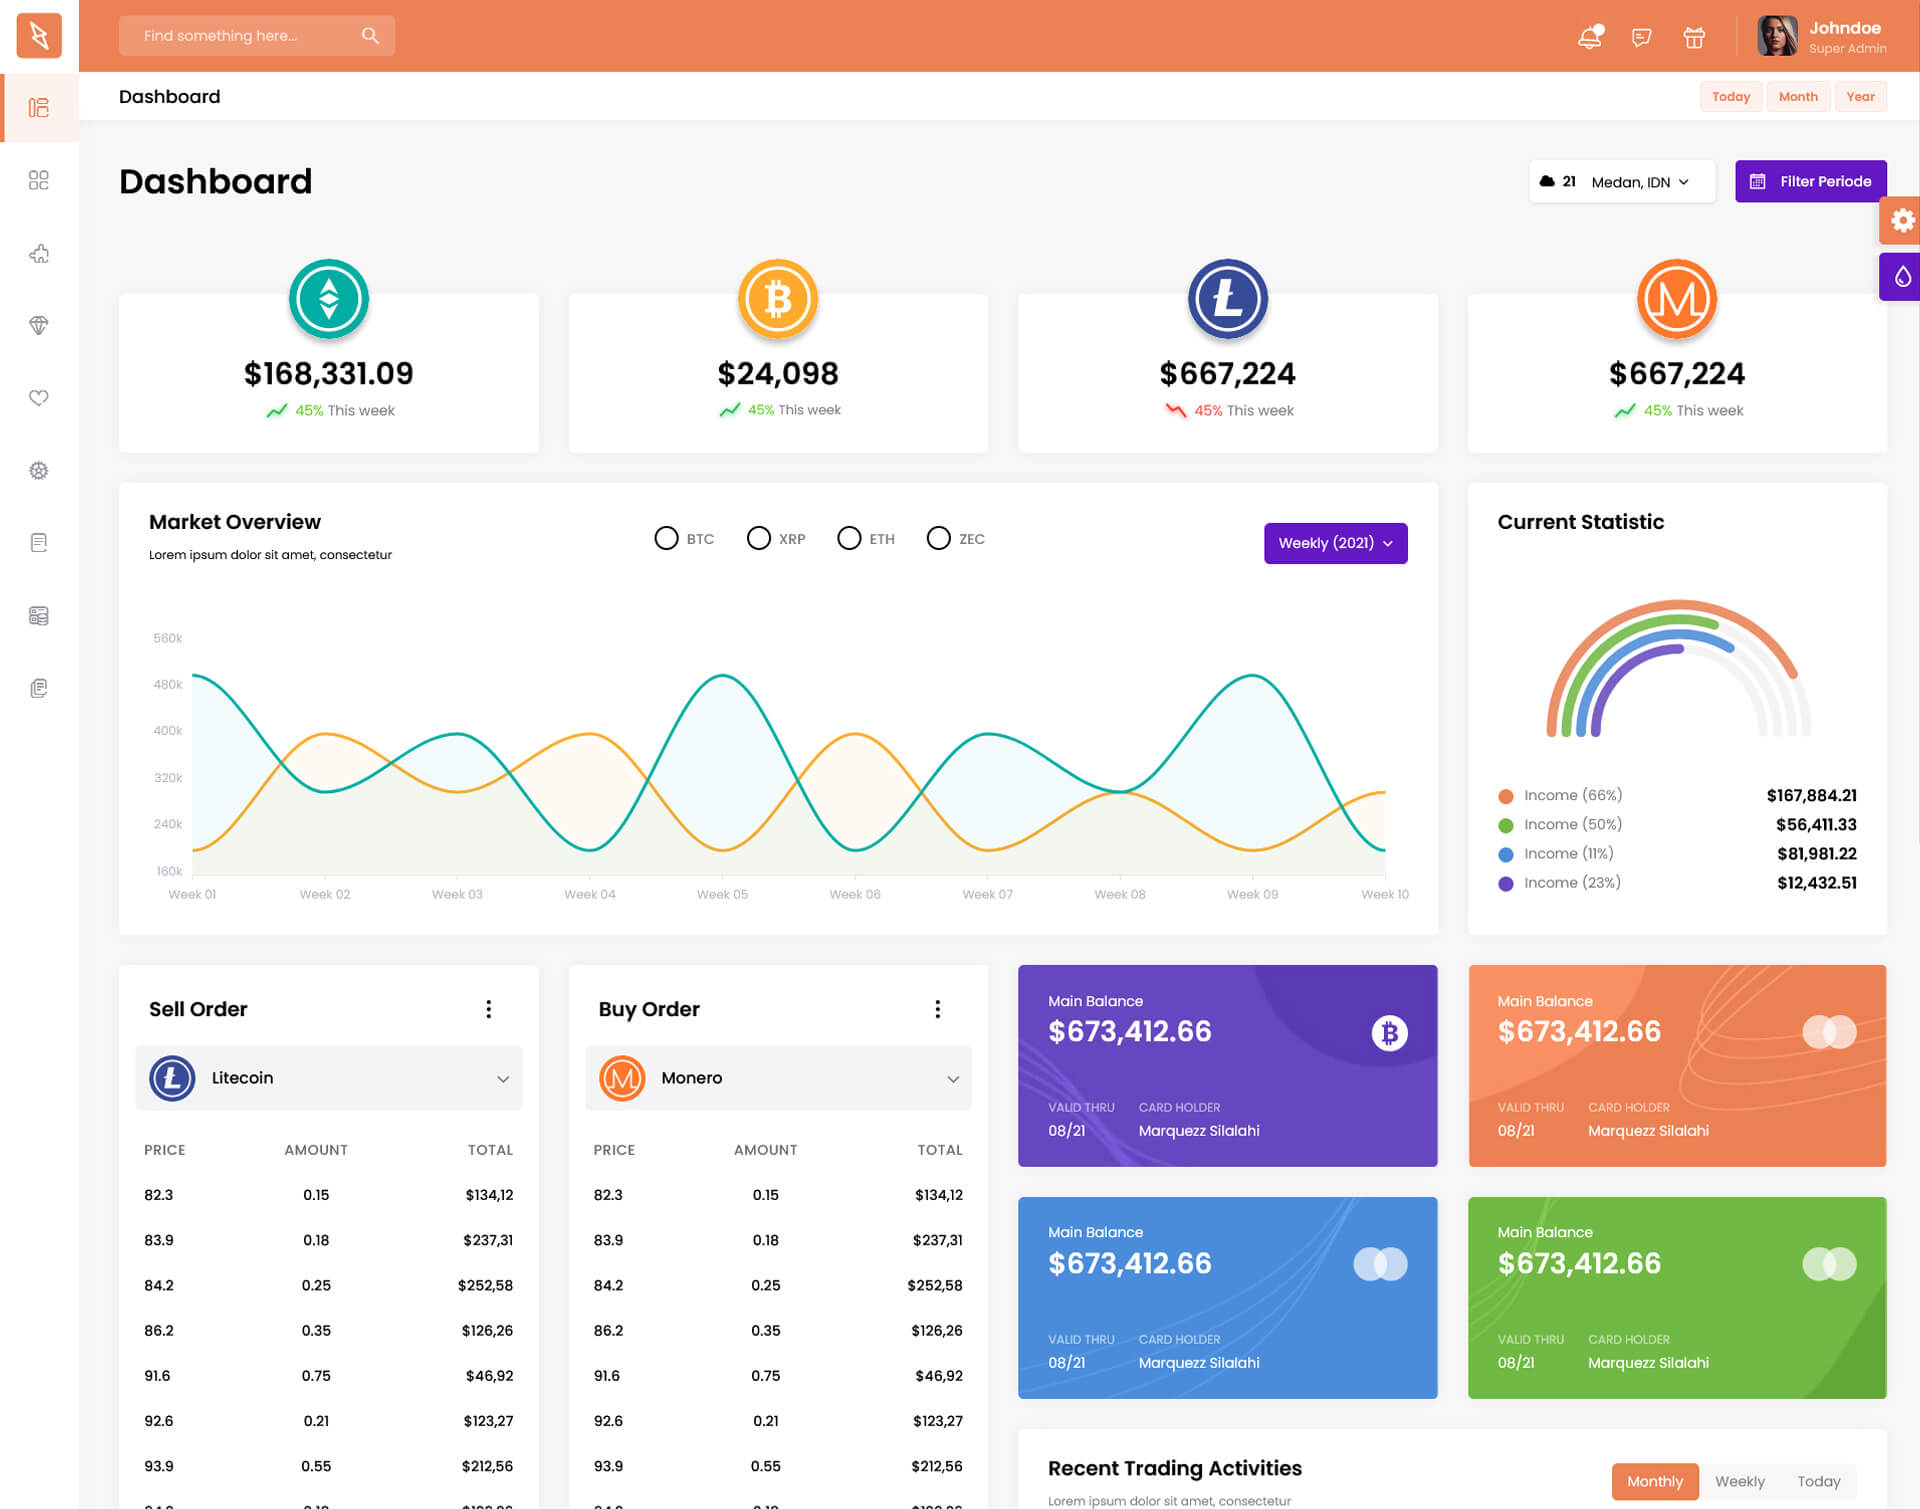
Task: Click the notification bell icon
Action: pyautogui.click(x=1589, y=38)
